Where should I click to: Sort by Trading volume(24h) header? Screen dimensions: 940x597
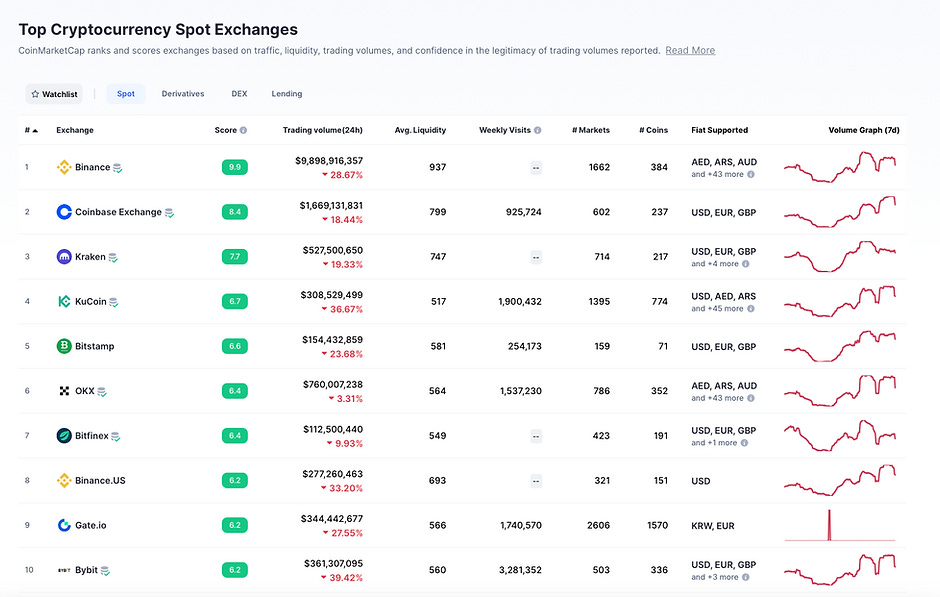(x=323, y=130)
